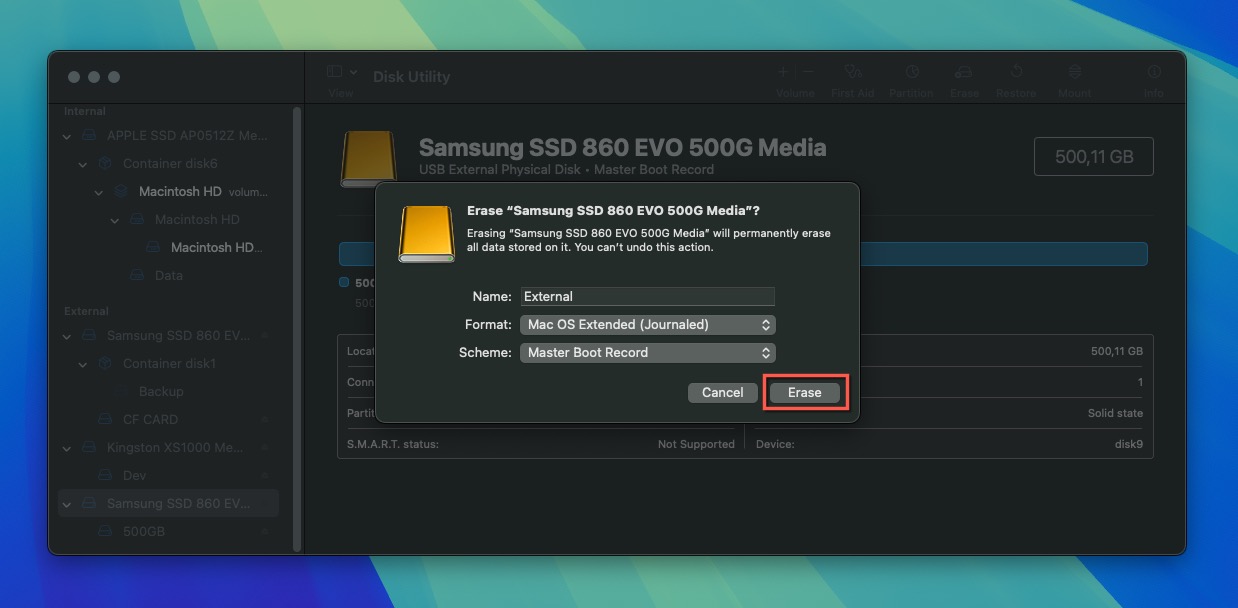
Task: Click the Not Supported S.M.A.R.T. value
Action: [x=696, y=444]
